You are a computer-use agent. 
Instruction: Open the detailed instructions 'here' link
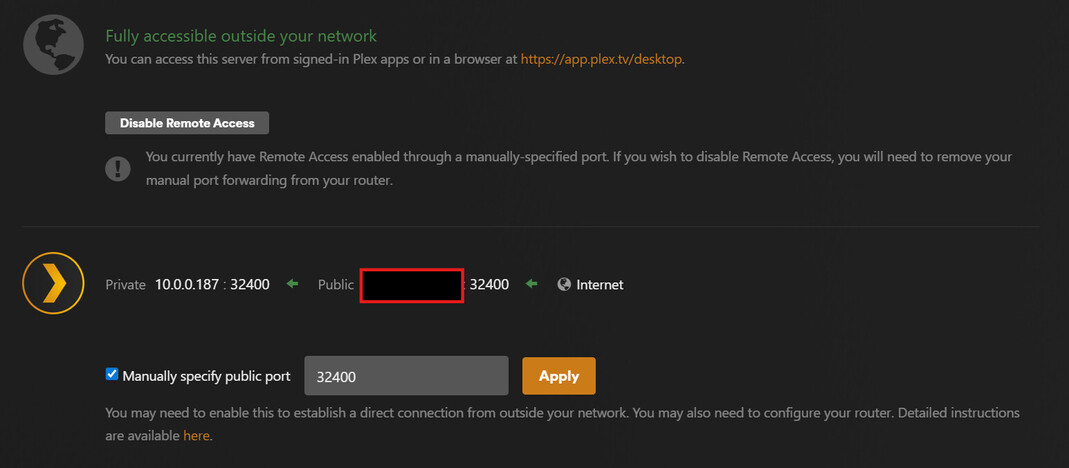click(x=196, y=436)
